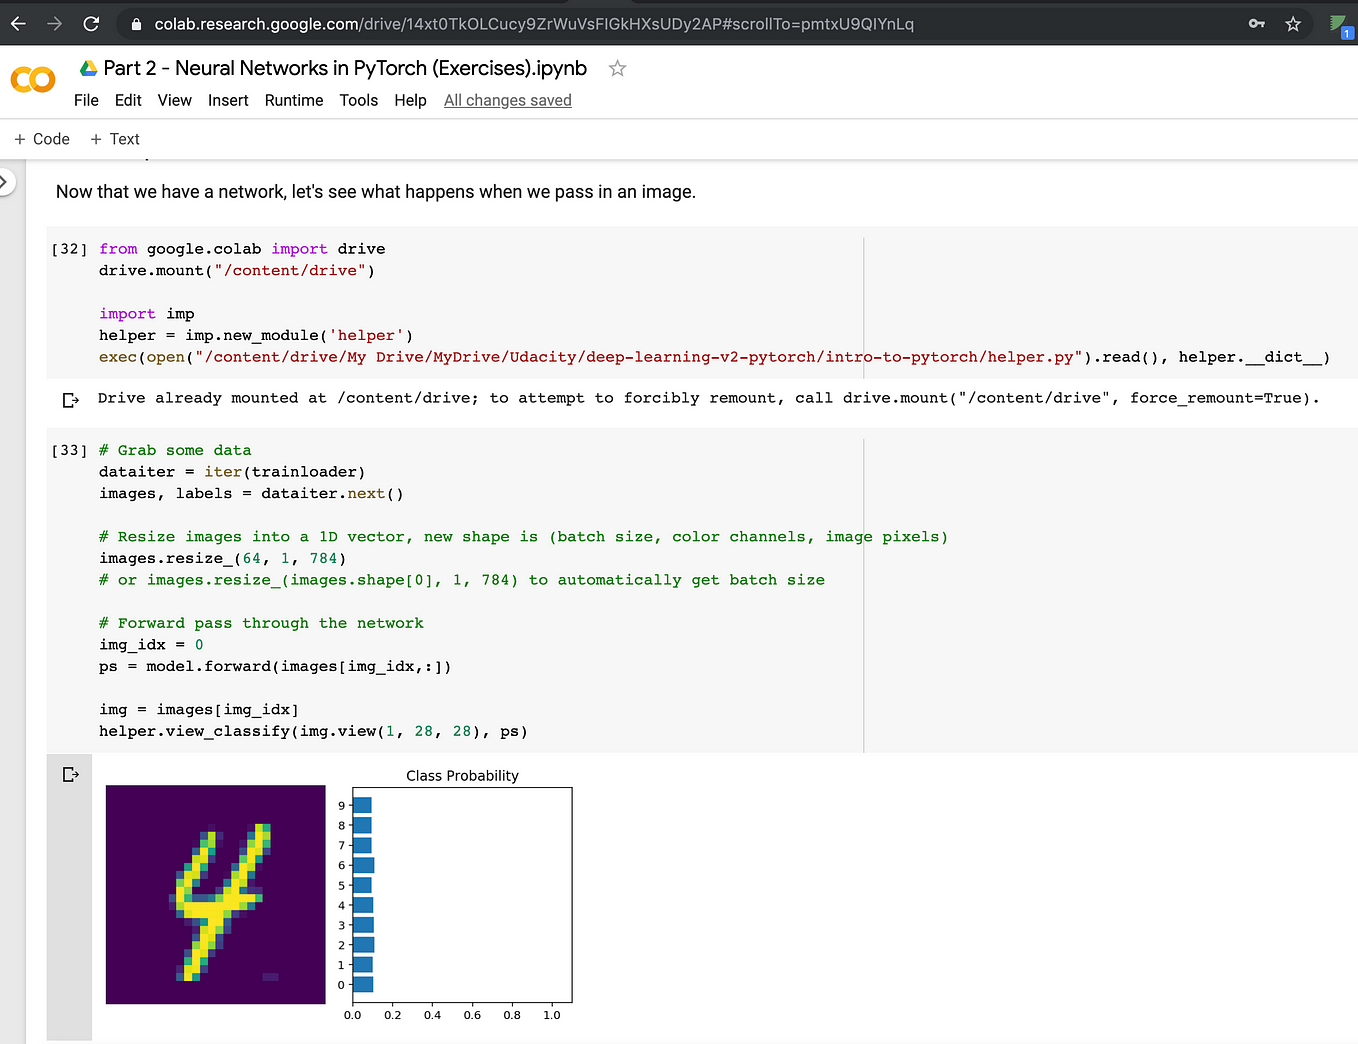
Task: Toggle execution state of cell [32]
Action: (x=69, y=249)
